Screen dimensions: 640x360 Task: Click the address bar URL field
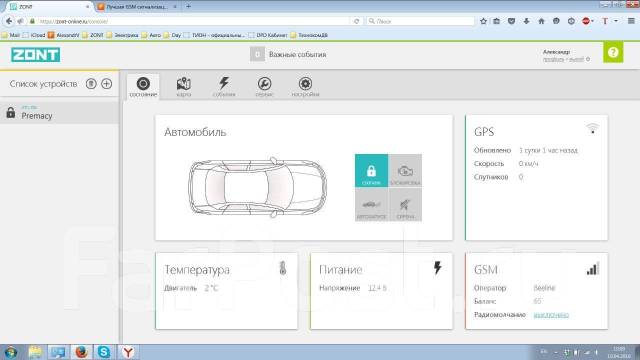194,21
